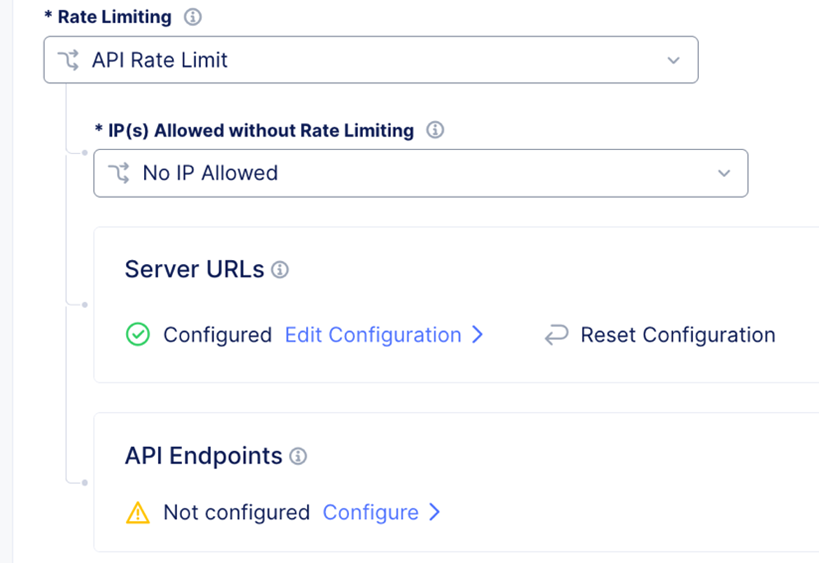The width and height of the screenshot is (819, 563).
Task: Click the chevron arrow in No IP Allowed field
Action: 723,173
